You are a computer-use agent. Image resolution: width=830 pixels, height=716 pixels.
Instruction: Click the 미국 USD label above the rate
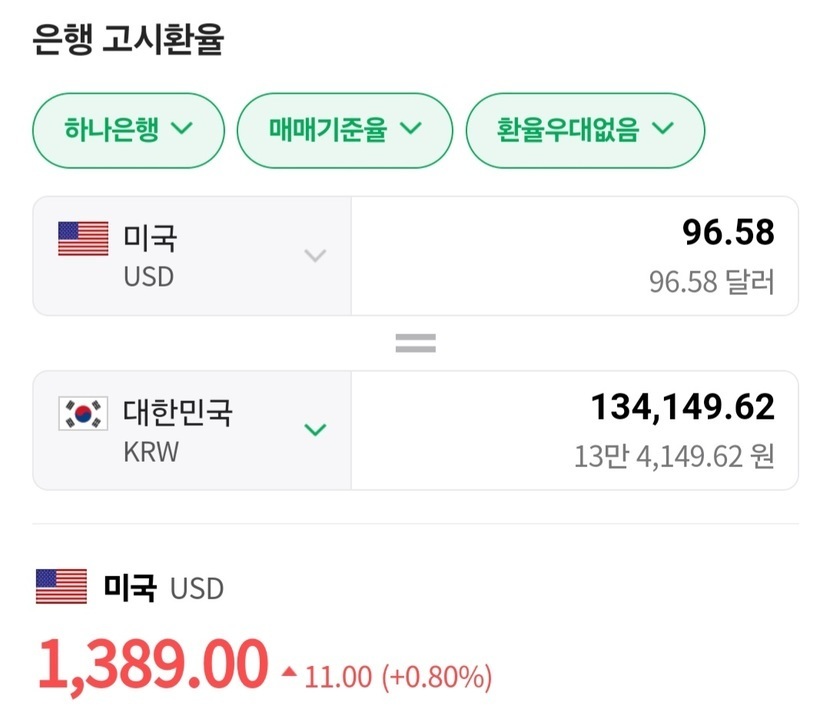click(x=163, y=587)
